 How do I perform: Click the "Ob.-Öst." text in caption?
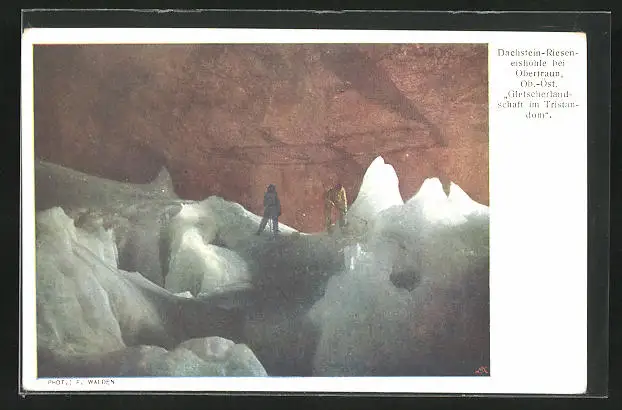[x=537, y=84]
